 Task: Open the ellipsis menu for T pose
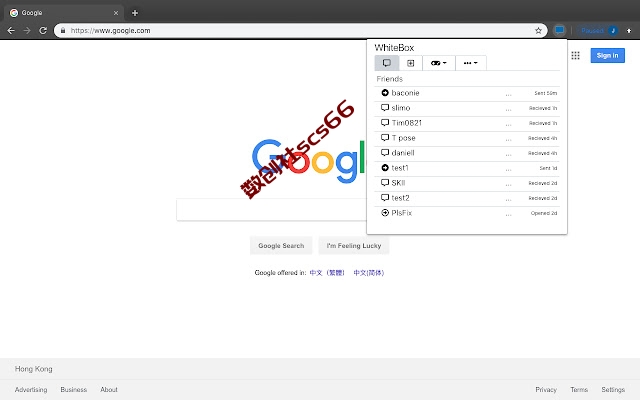(508, 140)
